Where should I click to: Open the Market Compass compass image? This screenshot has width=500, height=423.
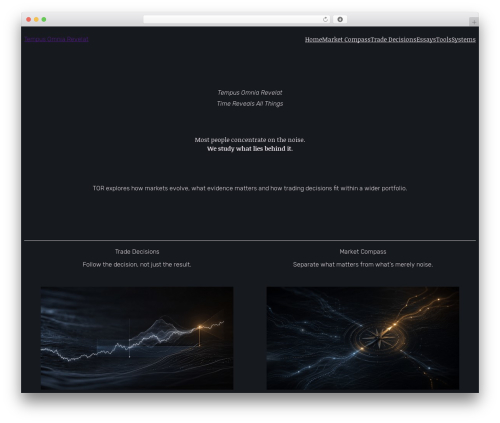pyautogui.click(x=363, y=338)
